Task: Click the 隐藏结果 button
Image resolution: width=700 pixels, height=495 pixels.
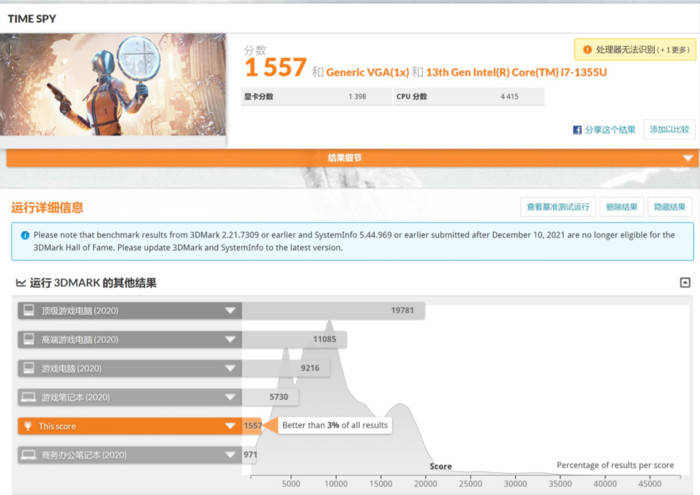Action: (x=670, y=207)
